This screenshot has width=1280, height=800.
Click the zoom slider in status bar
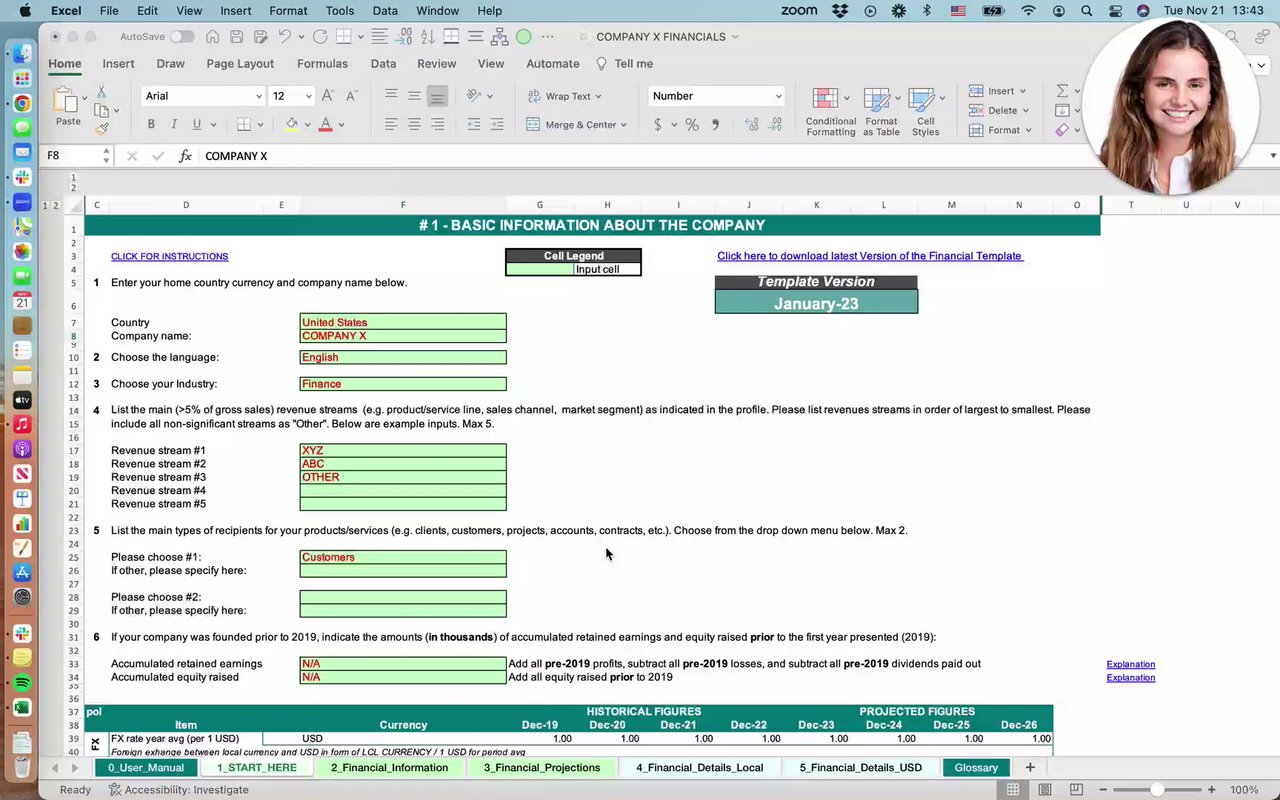1156,790
